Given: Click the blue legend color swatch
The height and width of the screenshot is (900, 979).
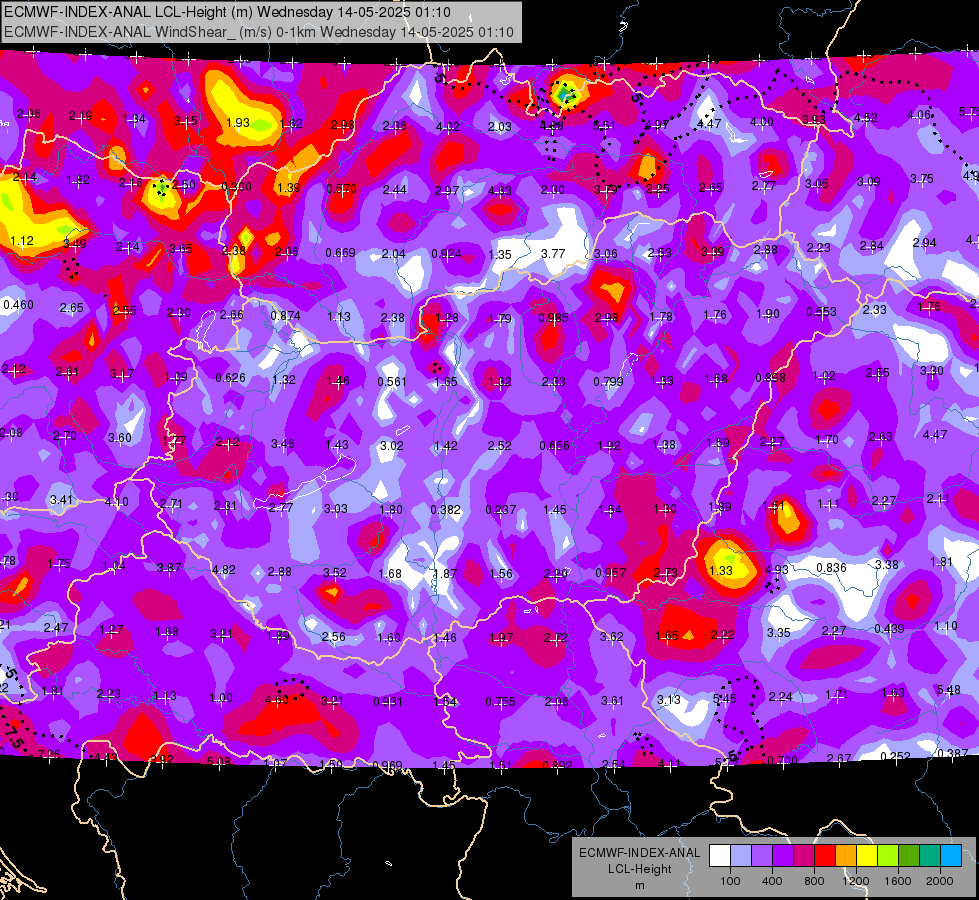Looking at the screenshot, I should pyautogui.click(x=951, y=855).
